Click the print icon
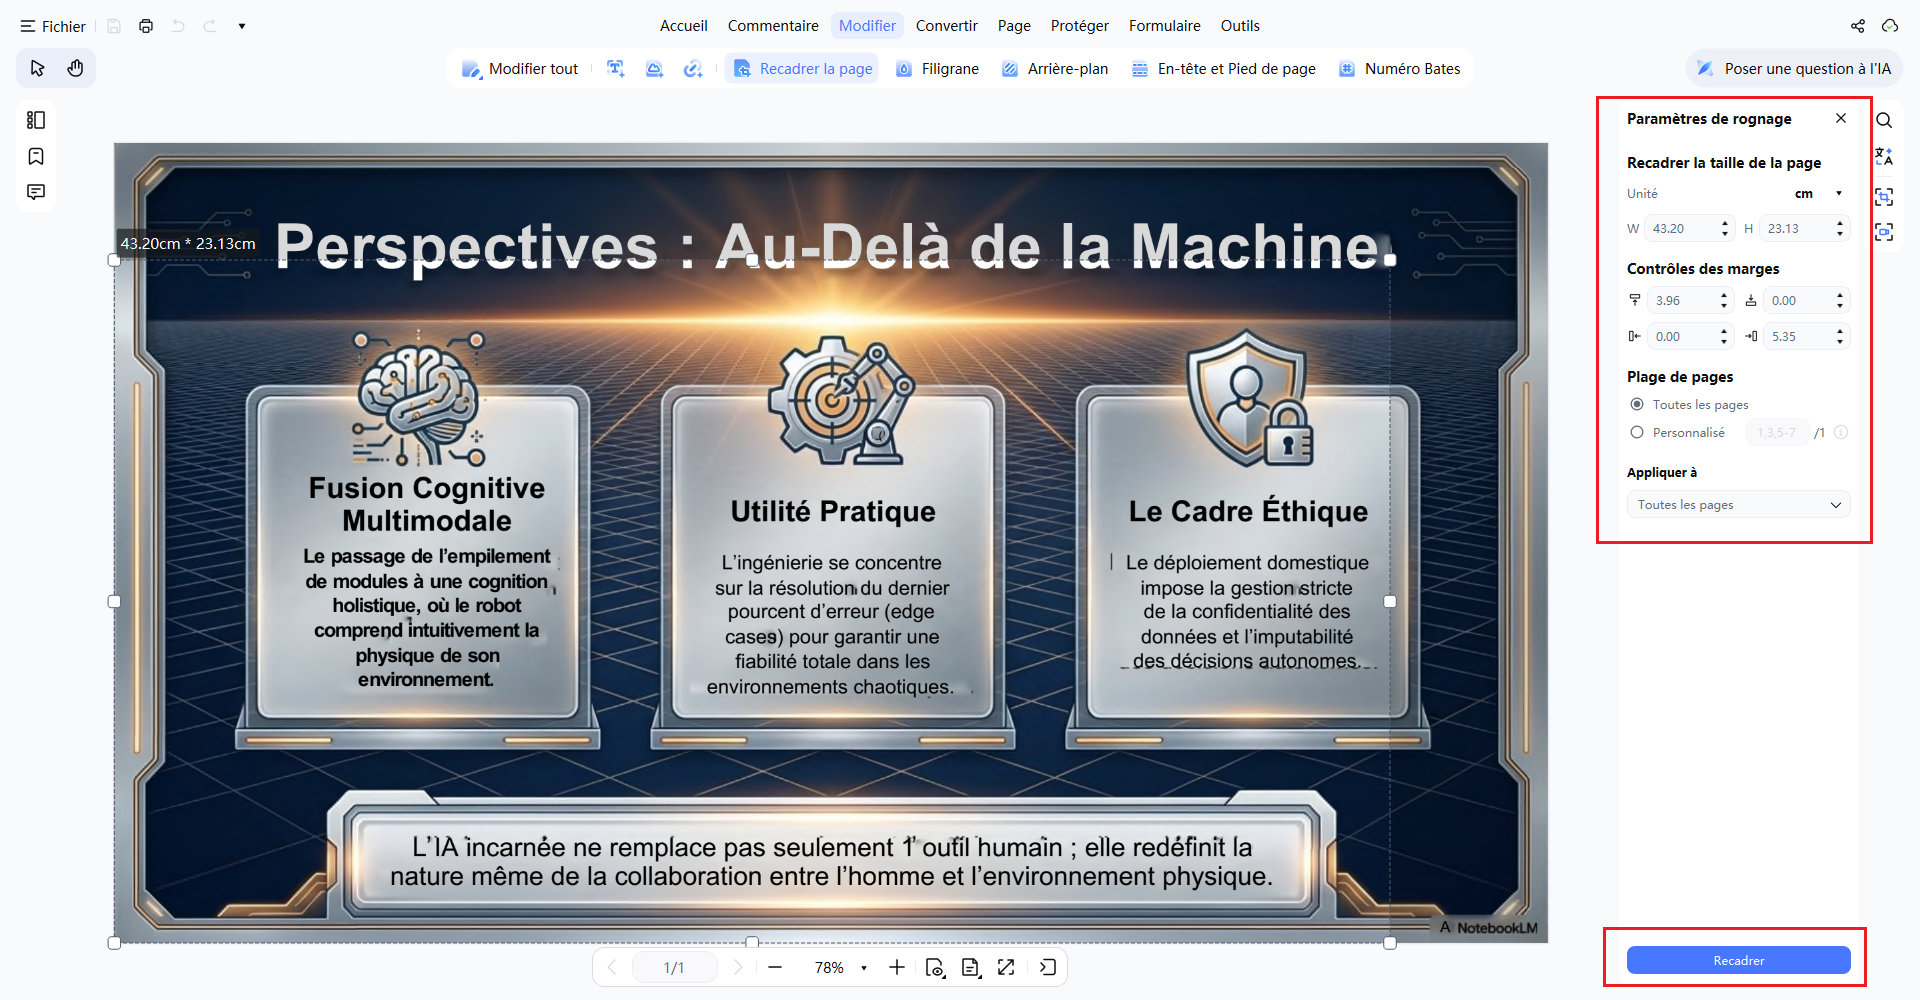 pyautogui.click(x=146, y=26)
